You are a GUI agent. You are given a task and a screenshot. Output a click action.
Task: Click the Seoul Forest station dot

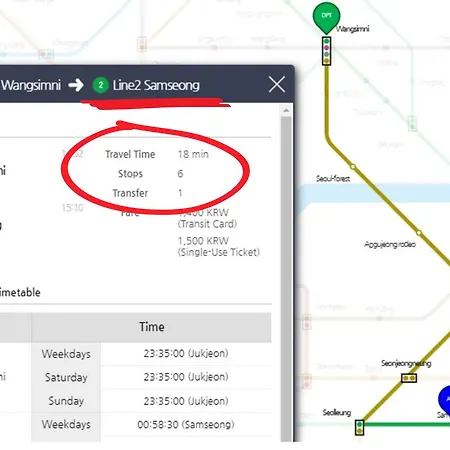(x=353, y=166)
